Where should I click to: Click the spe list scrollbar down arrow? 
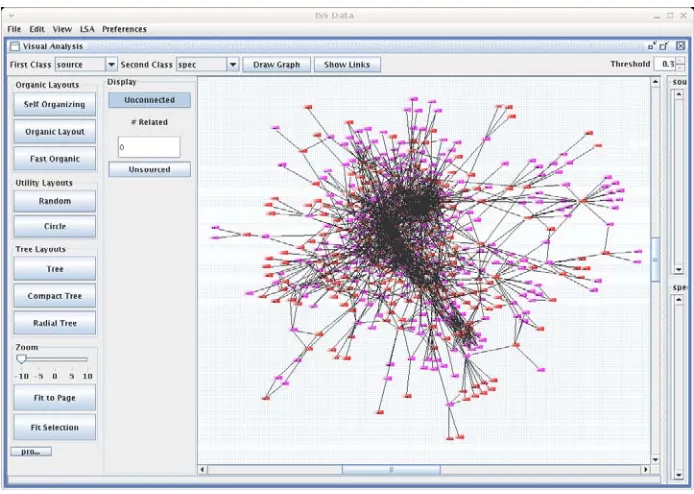click(679, 475)
